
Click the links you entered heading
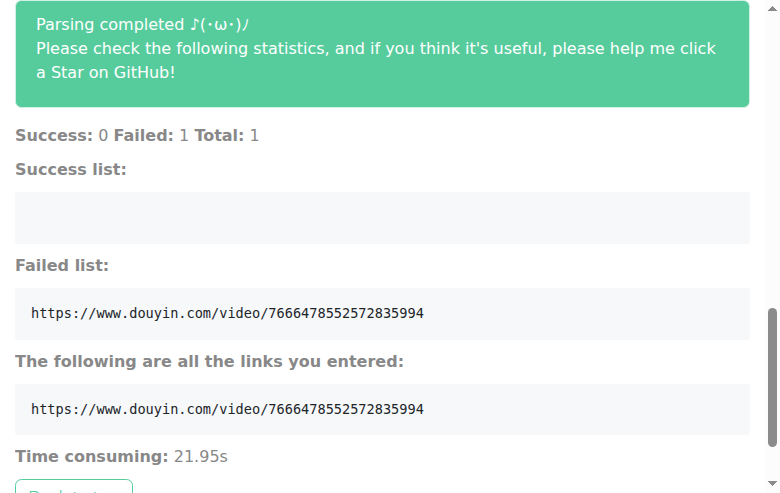(x=209, y=362)
